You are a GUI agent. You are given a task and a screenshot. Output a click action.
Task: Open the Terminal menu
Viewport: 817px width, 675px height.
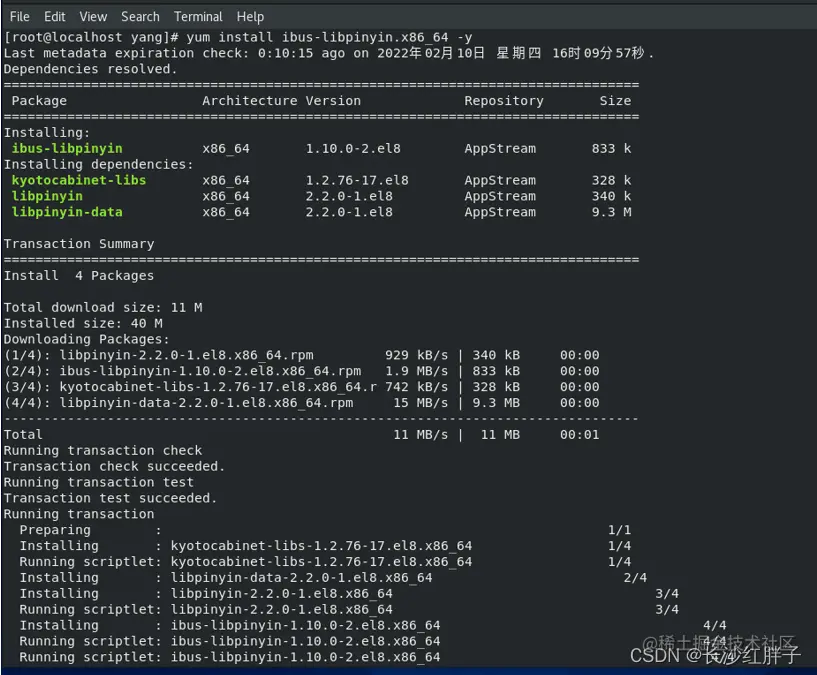198,17
